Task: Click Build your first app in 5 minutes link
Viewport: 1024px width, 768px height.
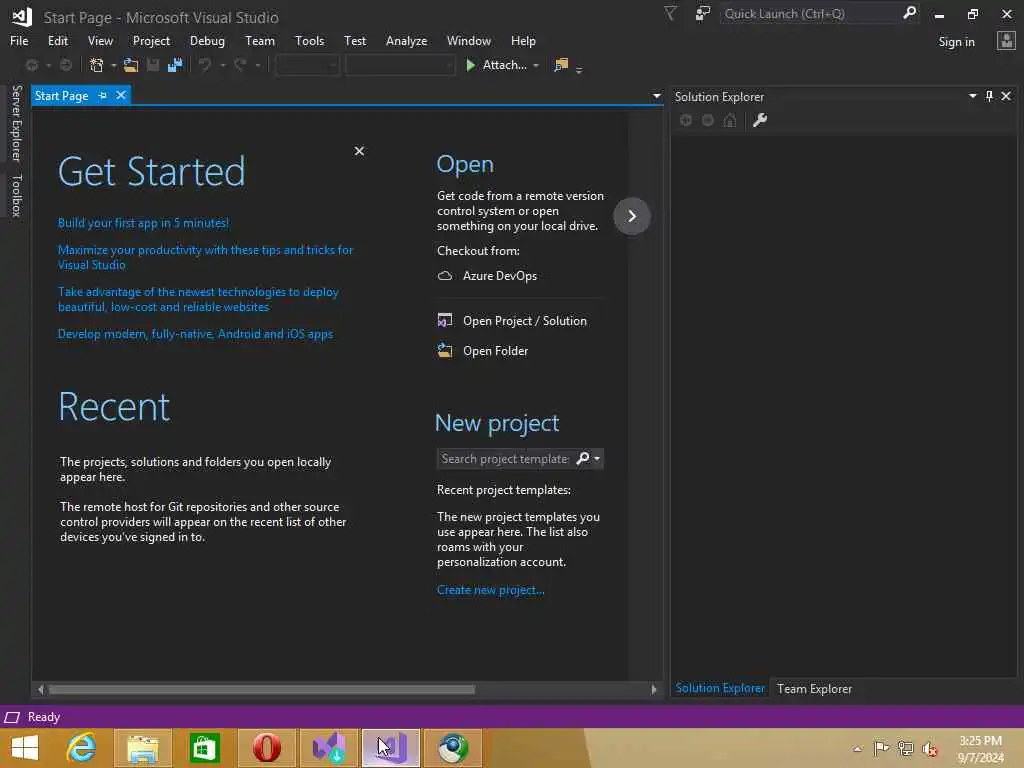Action: click(143, 223)
